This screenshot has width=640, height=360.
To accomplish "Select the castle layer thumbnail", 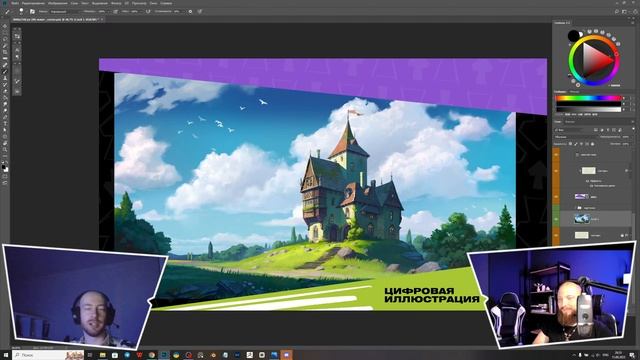I will (582, 219).
